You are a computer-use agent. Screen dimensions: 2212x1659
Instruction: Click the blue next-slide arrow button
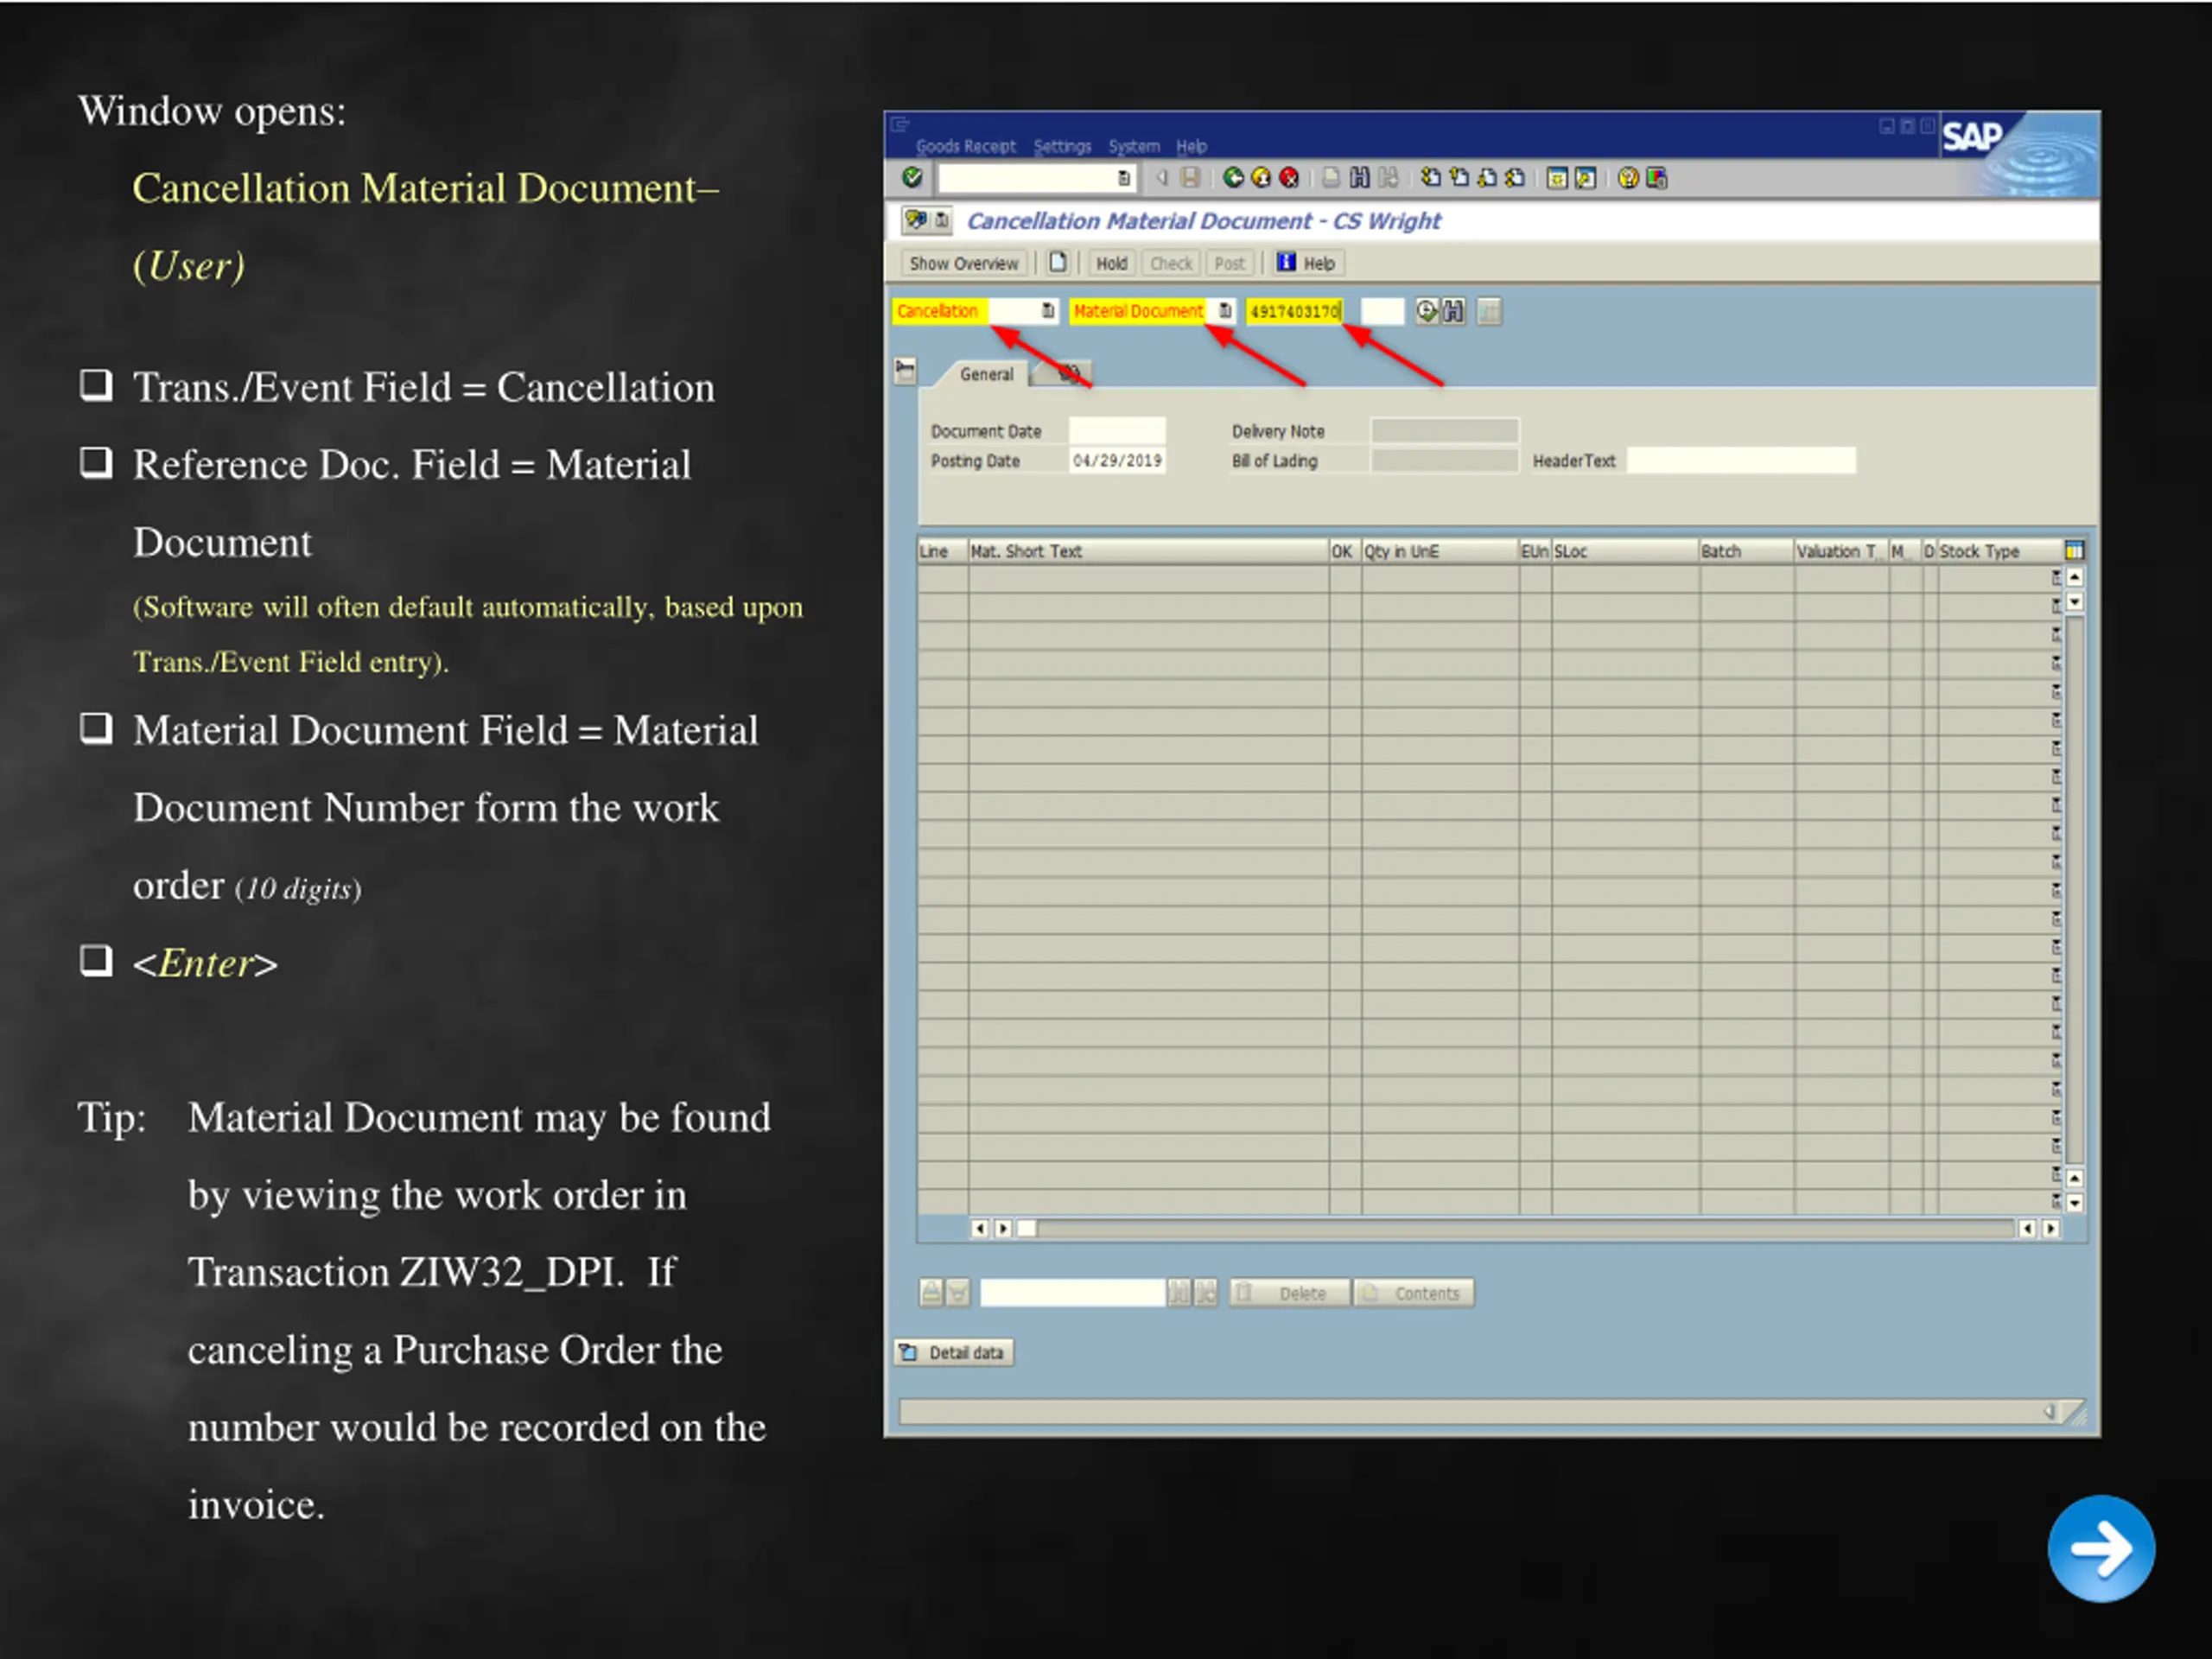(x=2101, y=1548)
